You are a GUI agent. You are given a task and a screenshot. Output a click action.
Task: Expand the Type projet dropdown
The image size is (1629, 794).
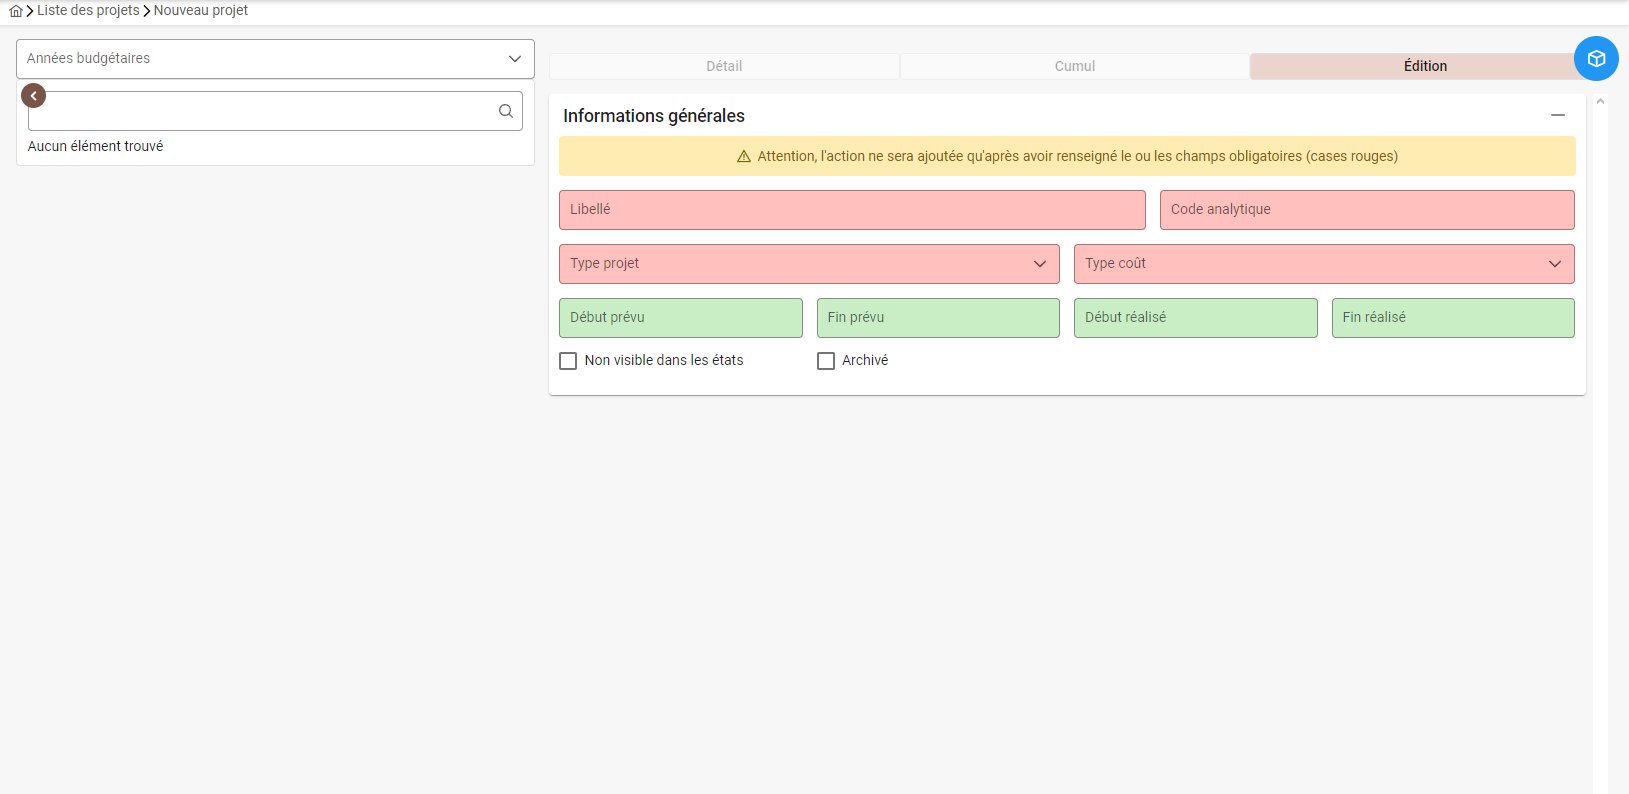click(808, 264)
